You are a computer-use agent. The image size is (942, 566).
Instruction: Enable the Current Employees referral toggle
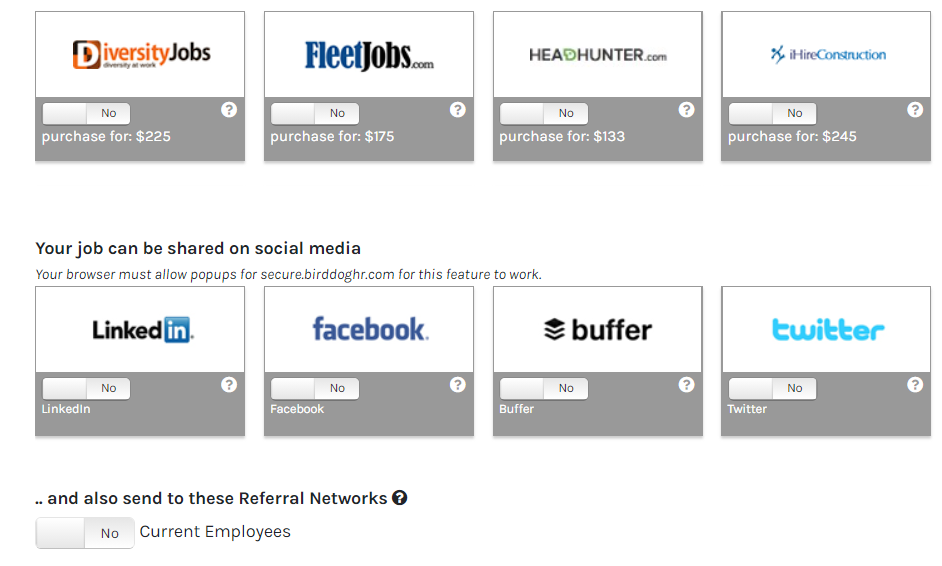coord(86,533)
